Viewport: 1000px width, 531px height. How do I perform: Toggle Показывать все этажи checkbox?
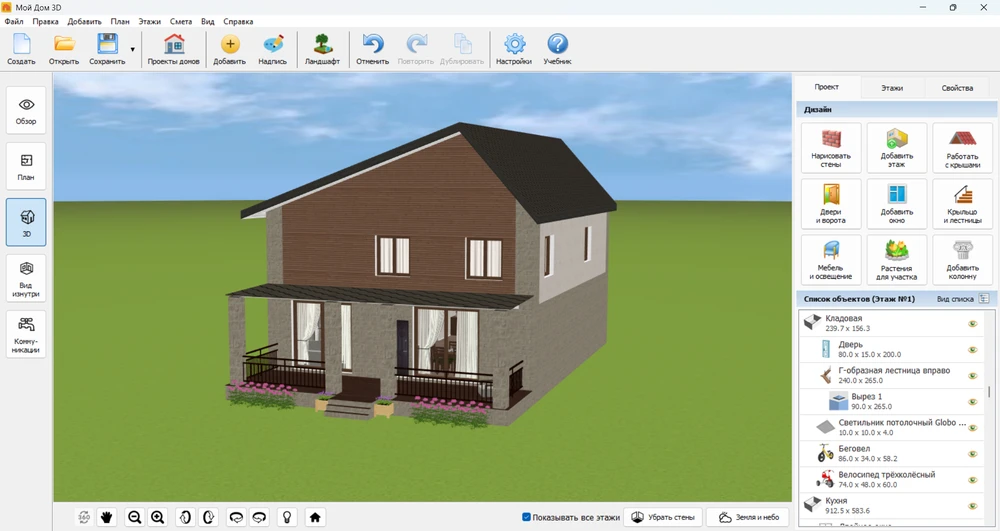pyautogui.click(x=527, y=517)
